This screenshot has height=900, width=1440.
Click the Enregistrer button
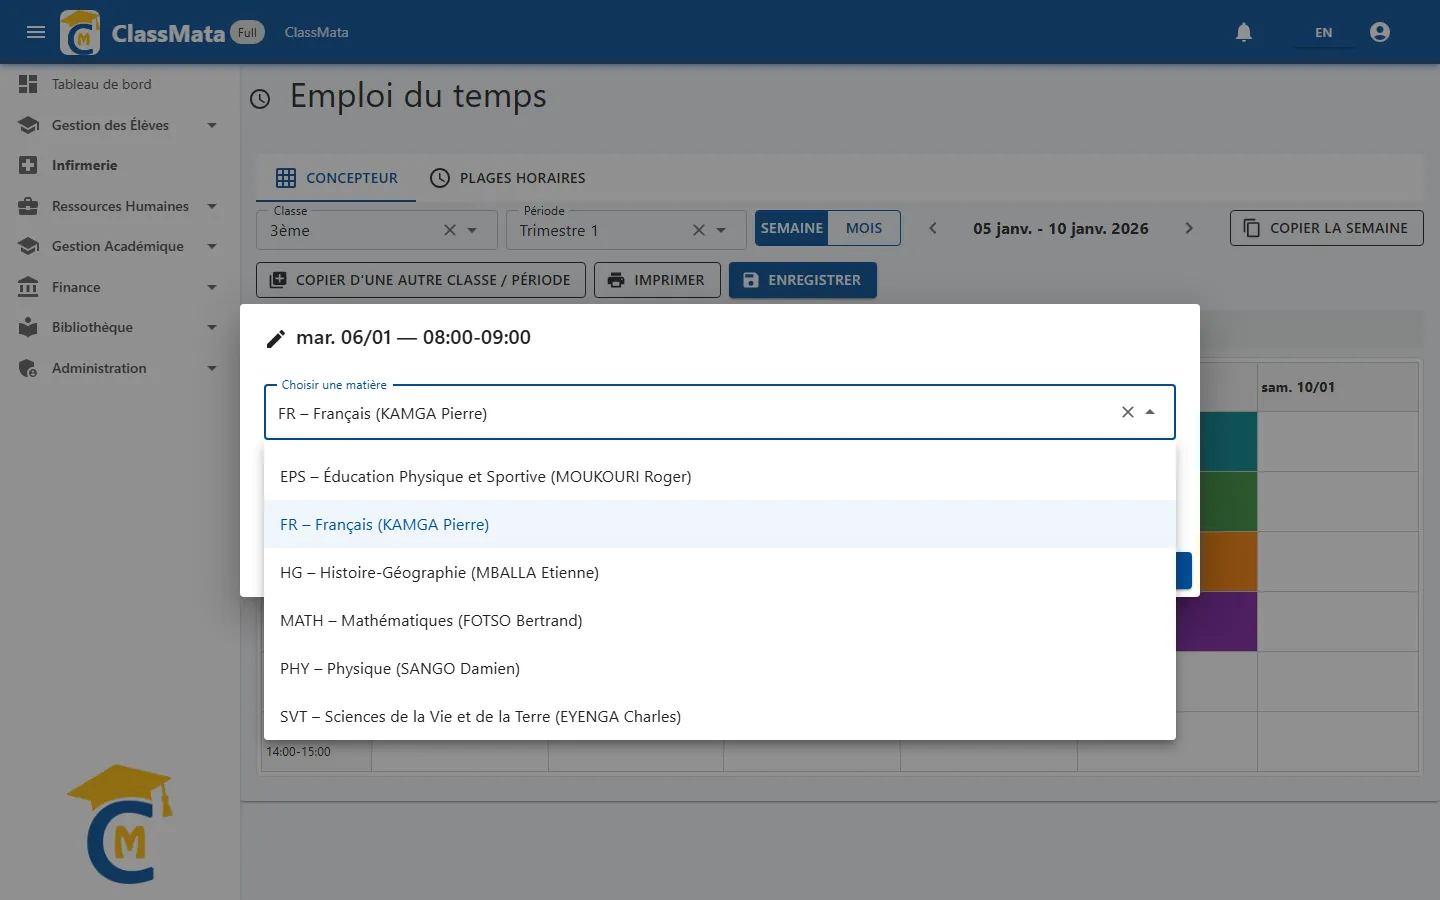803,280
